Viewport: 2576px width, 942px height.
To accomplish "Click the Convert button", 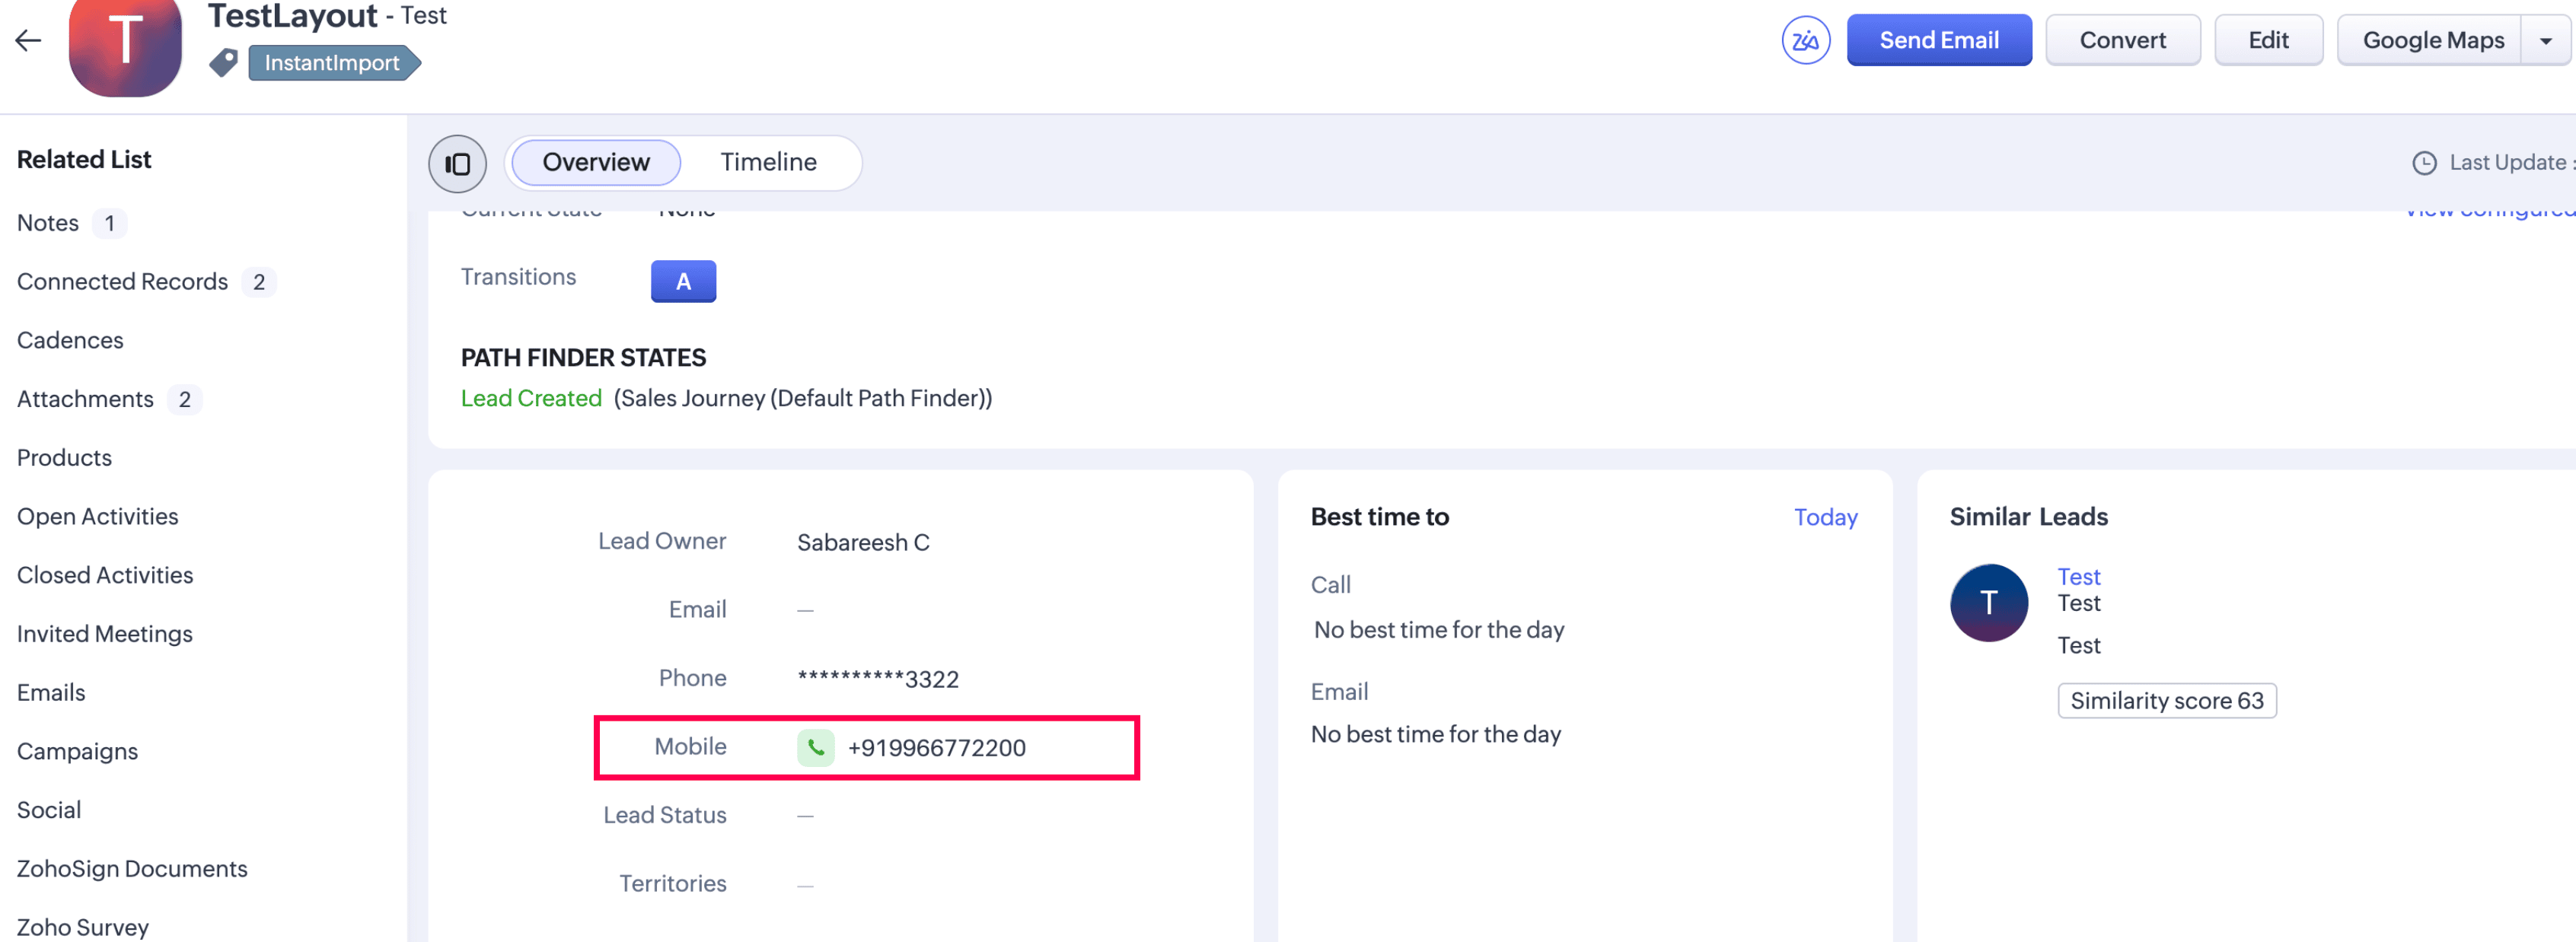I will [2122, 40].
